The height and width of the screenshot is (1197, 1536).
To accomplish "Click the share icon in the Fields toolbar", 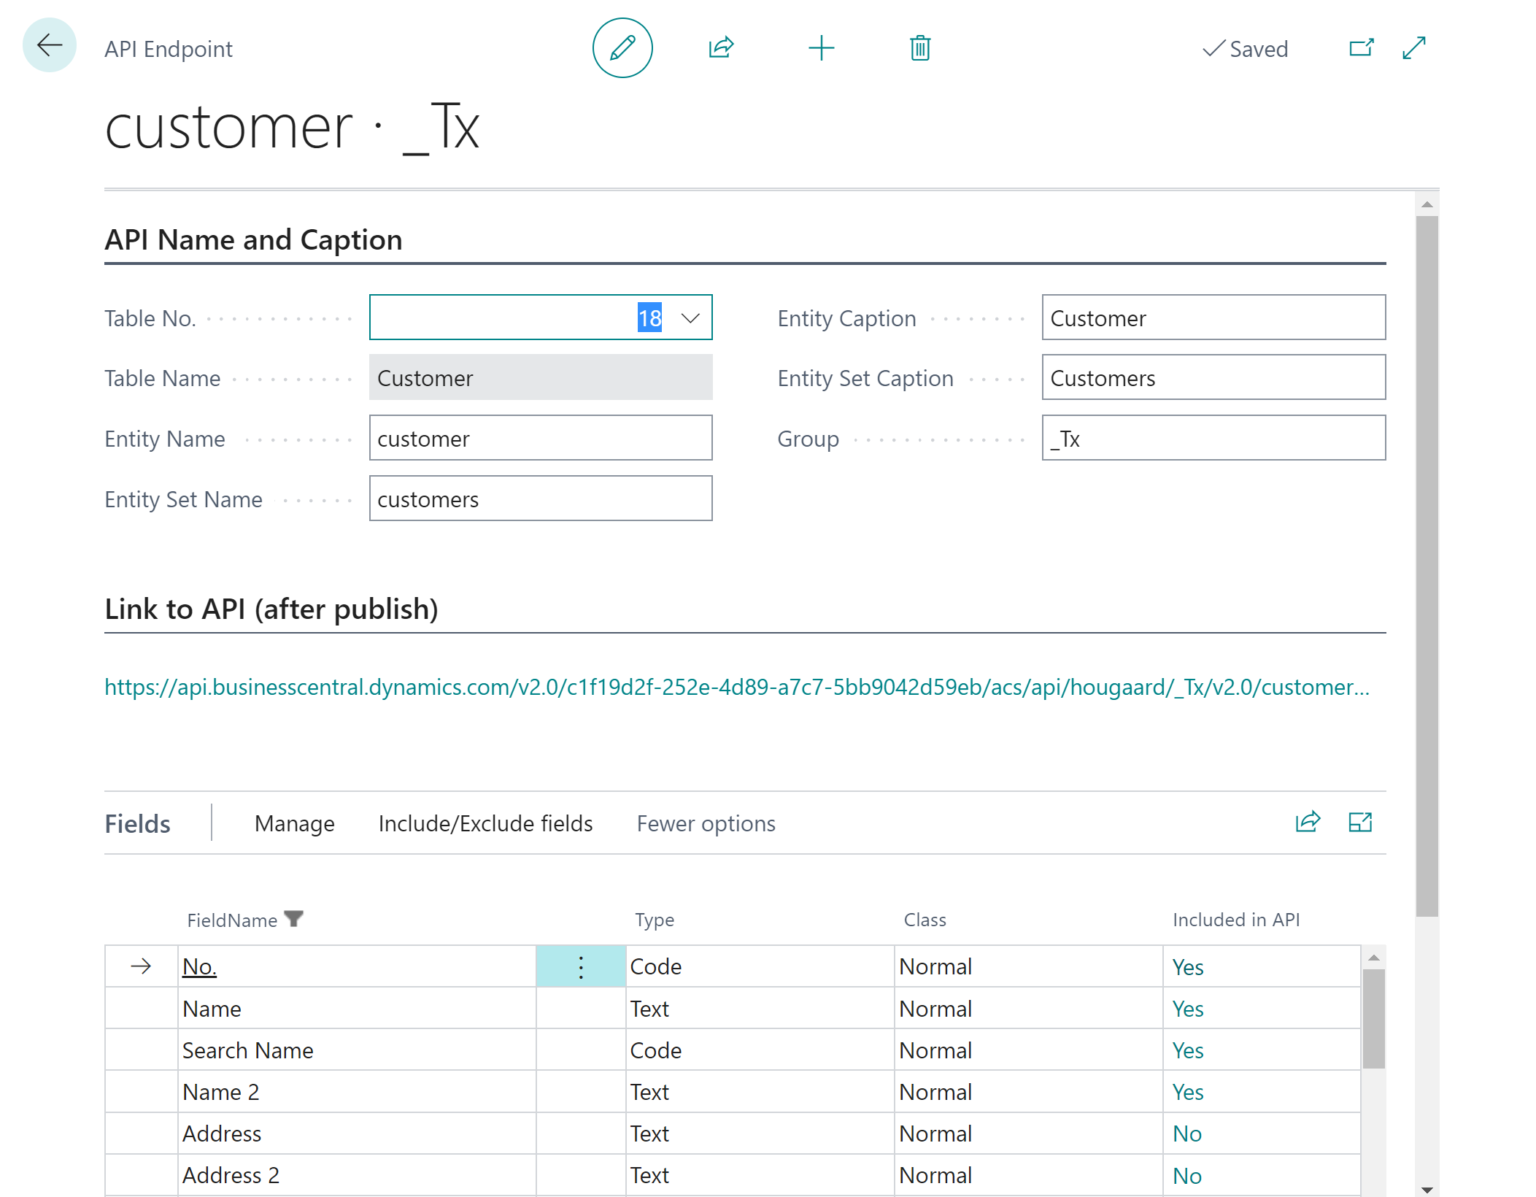I will [1308, 822].
